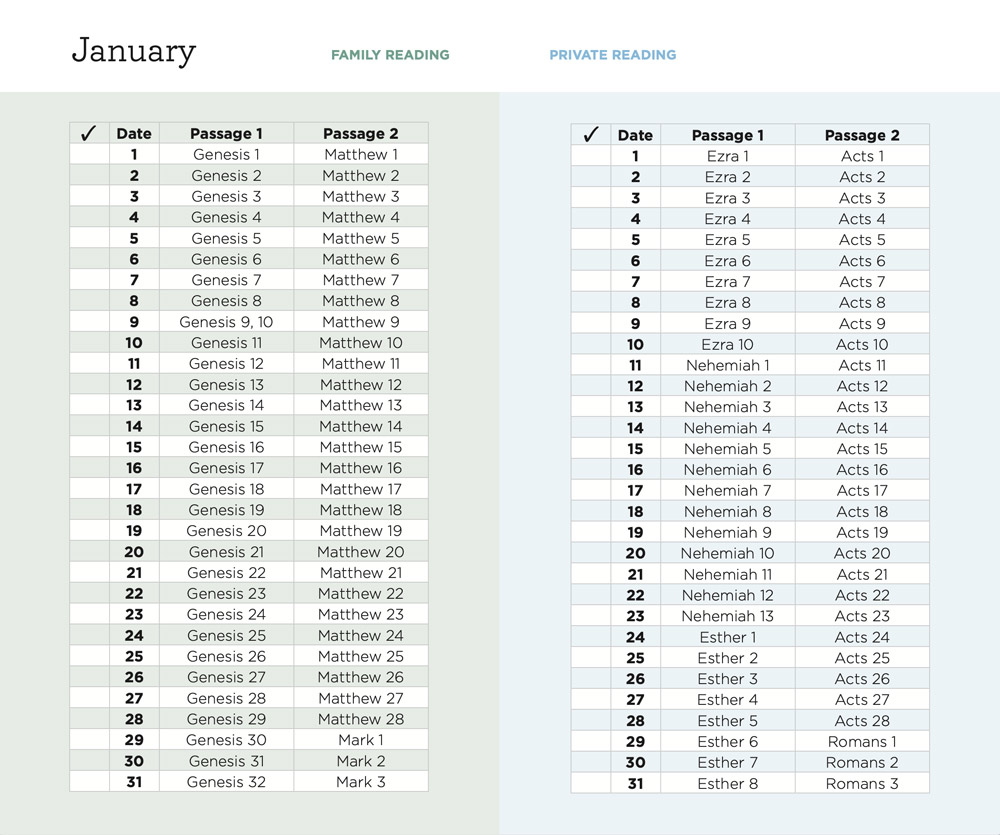Viewport: 1000px width, 835px height.
Task: Click Passage 2 header in Private Reading table
Action: click(x=861, y=135)
